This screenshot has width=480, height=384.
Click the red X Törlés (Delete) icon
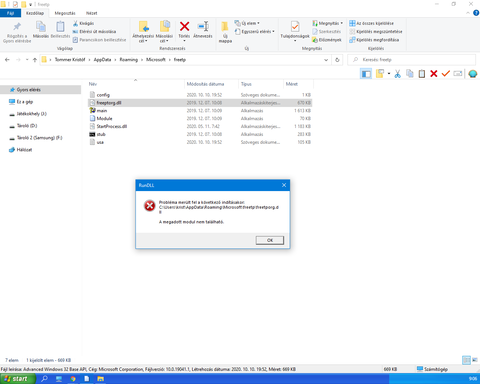pyautogui.click(x=184, y=26)
